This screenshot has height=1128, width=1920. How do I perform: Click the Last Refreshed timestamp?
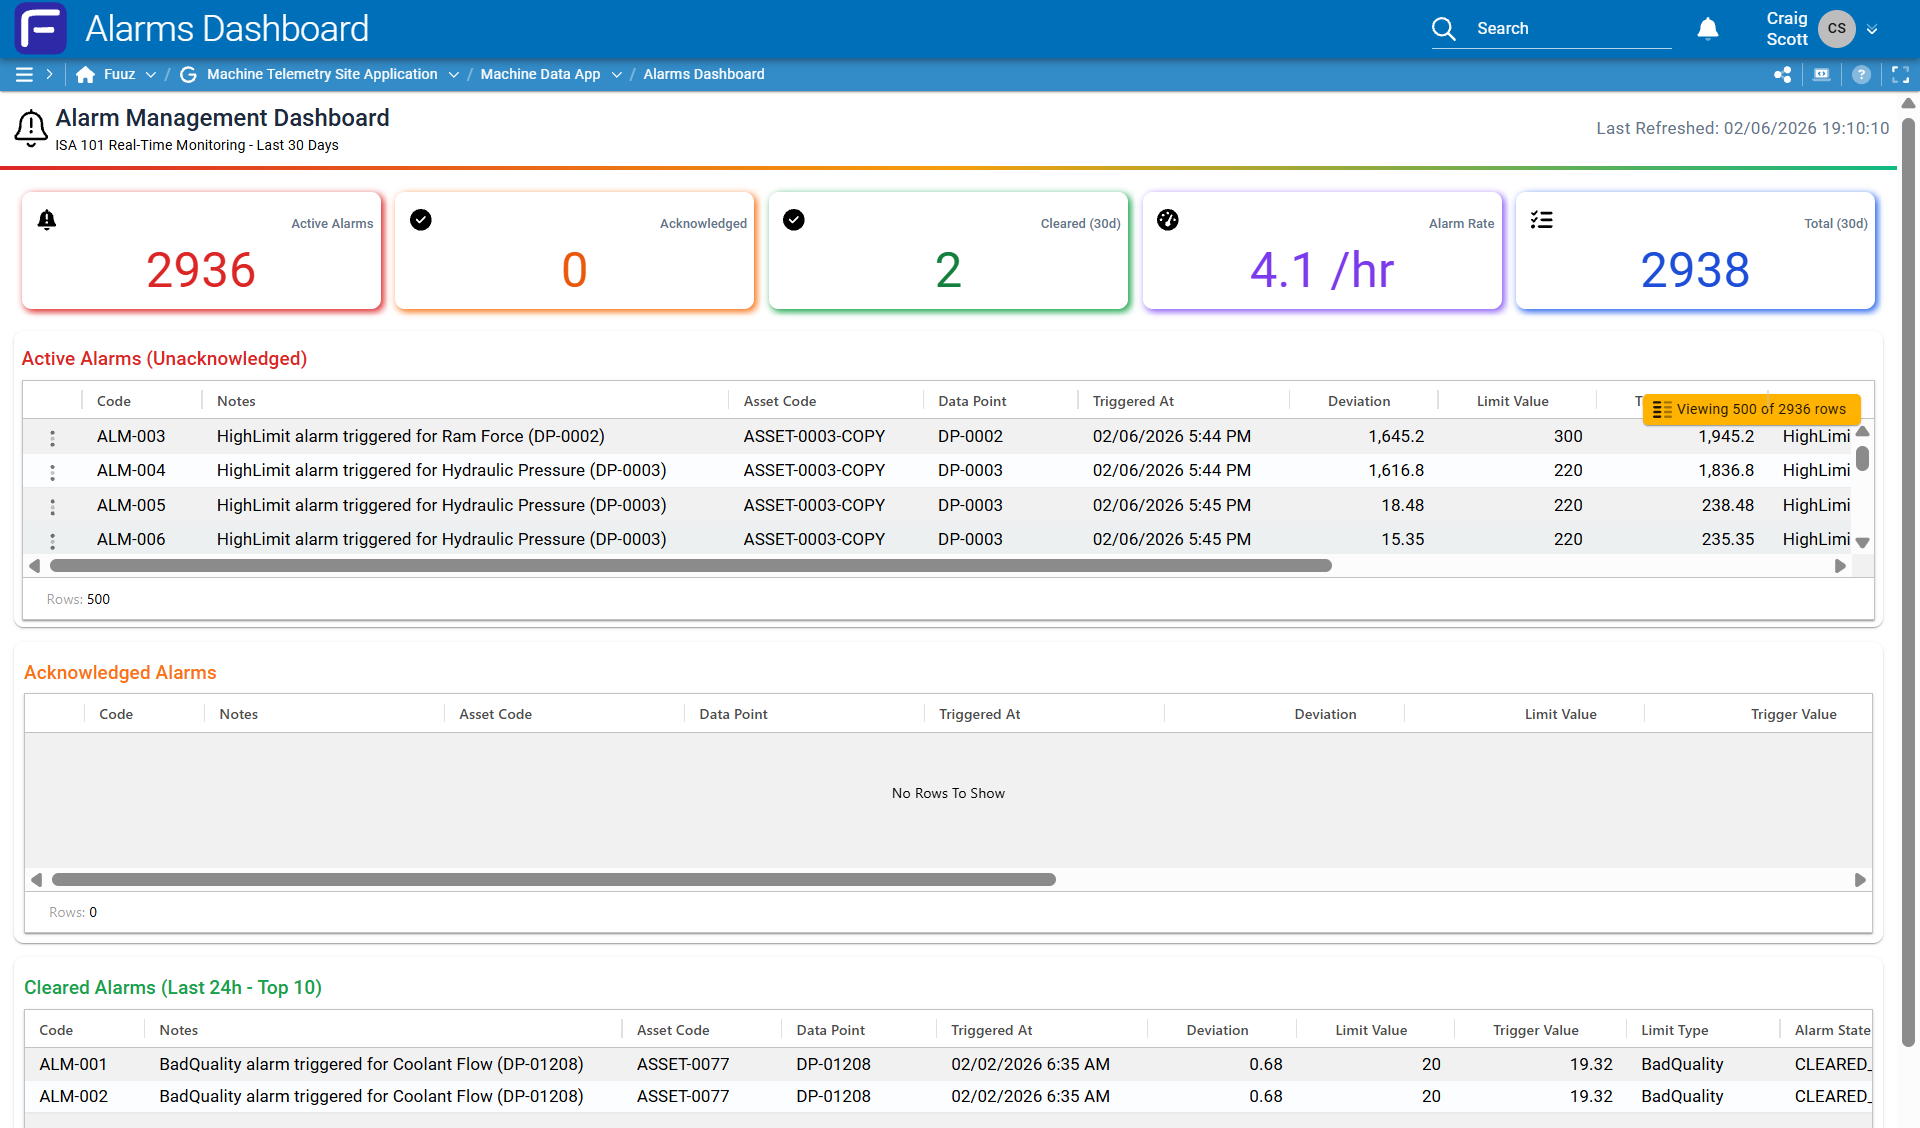pos(1742,128)
